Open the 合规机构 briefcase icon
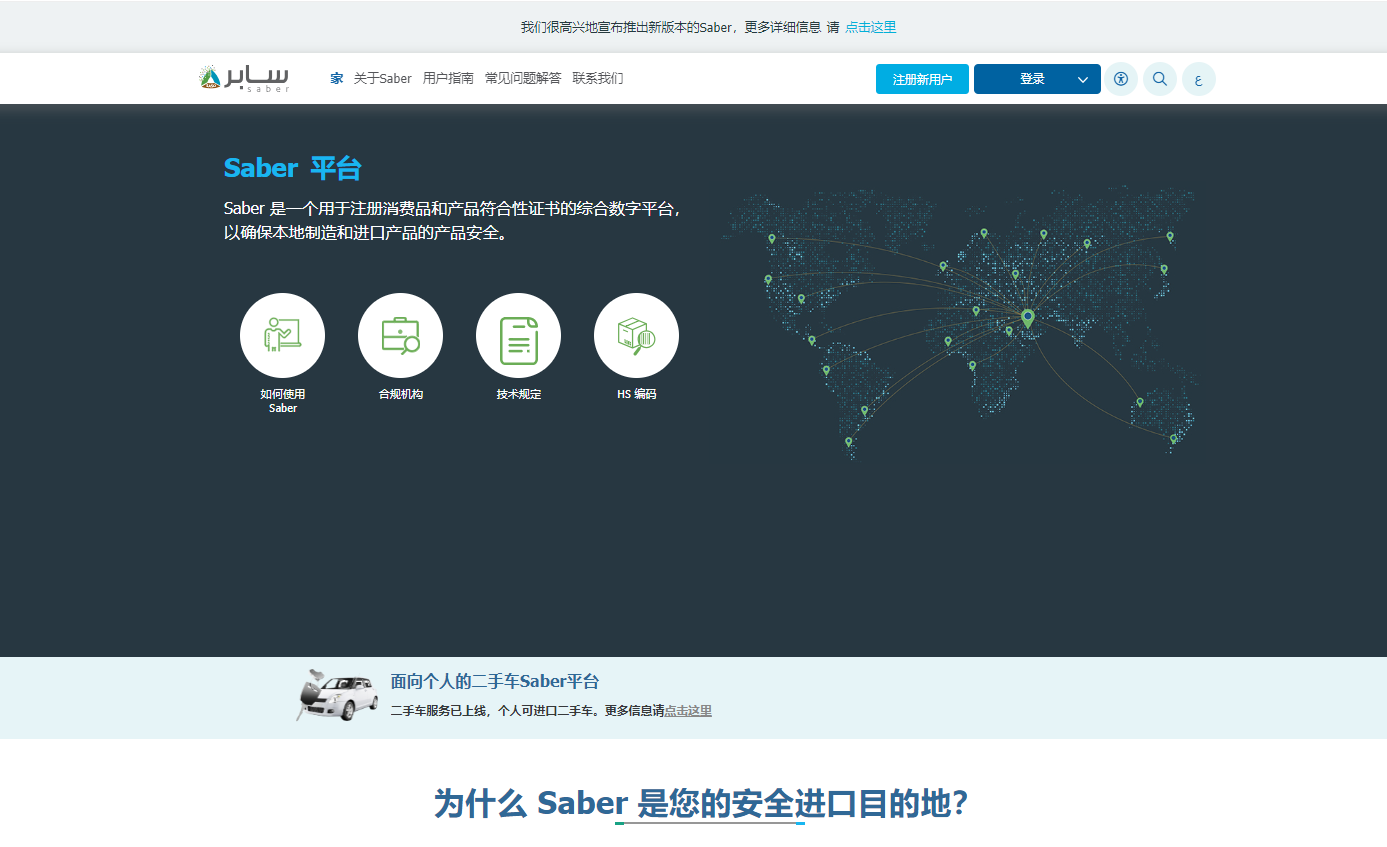Image resolution: width=1387 pixels, height=847 pixels. pyautogui.click(x=400, y=336)
